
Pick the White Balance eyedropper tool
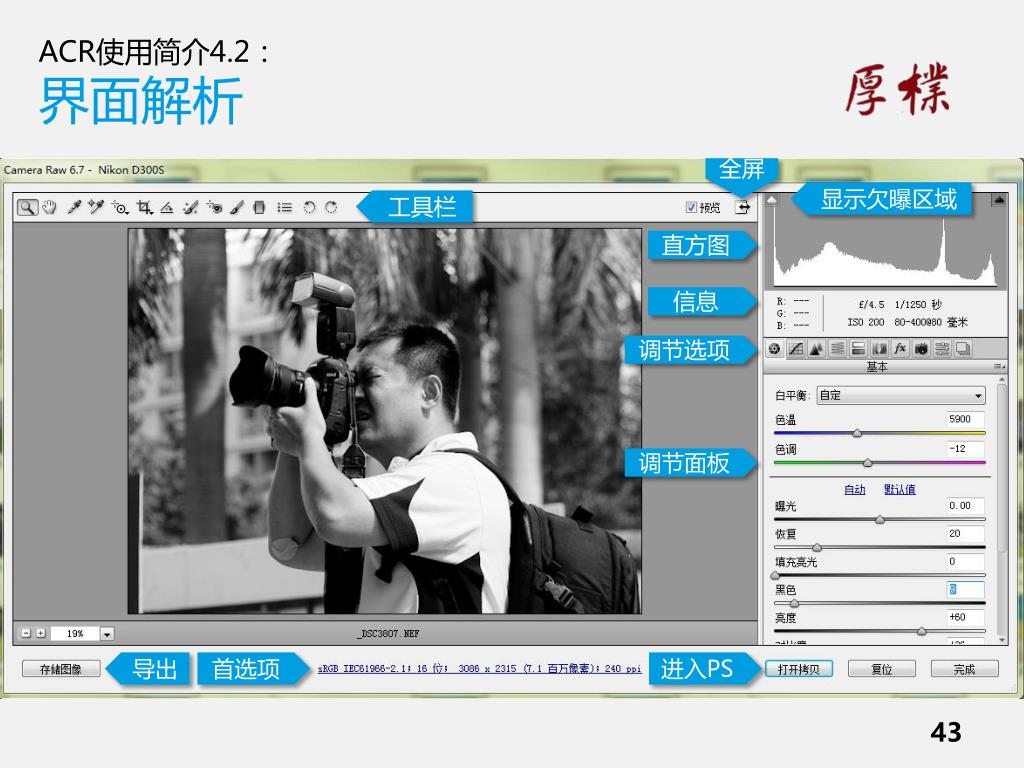pos(74,207)
